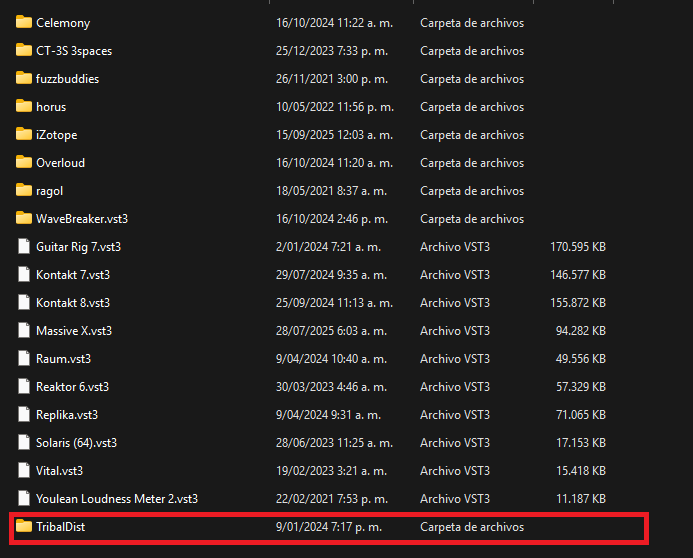Click the ragol folder name
The width and height of the screenshot is (693, 558).
tap(50, 190)
